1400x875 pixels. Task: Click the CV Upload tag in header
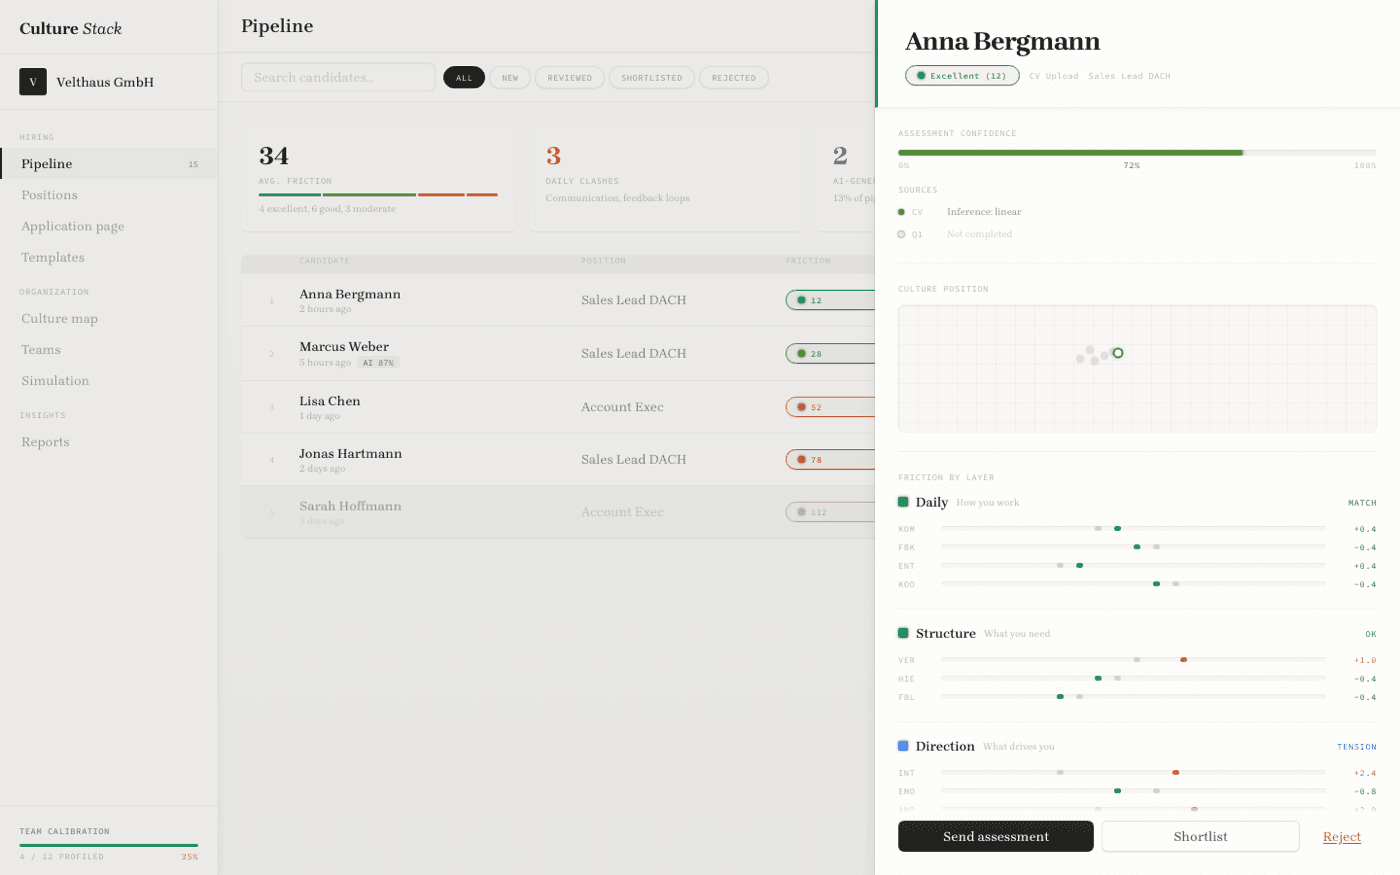pyautogui.click(x=1054, y=76)
